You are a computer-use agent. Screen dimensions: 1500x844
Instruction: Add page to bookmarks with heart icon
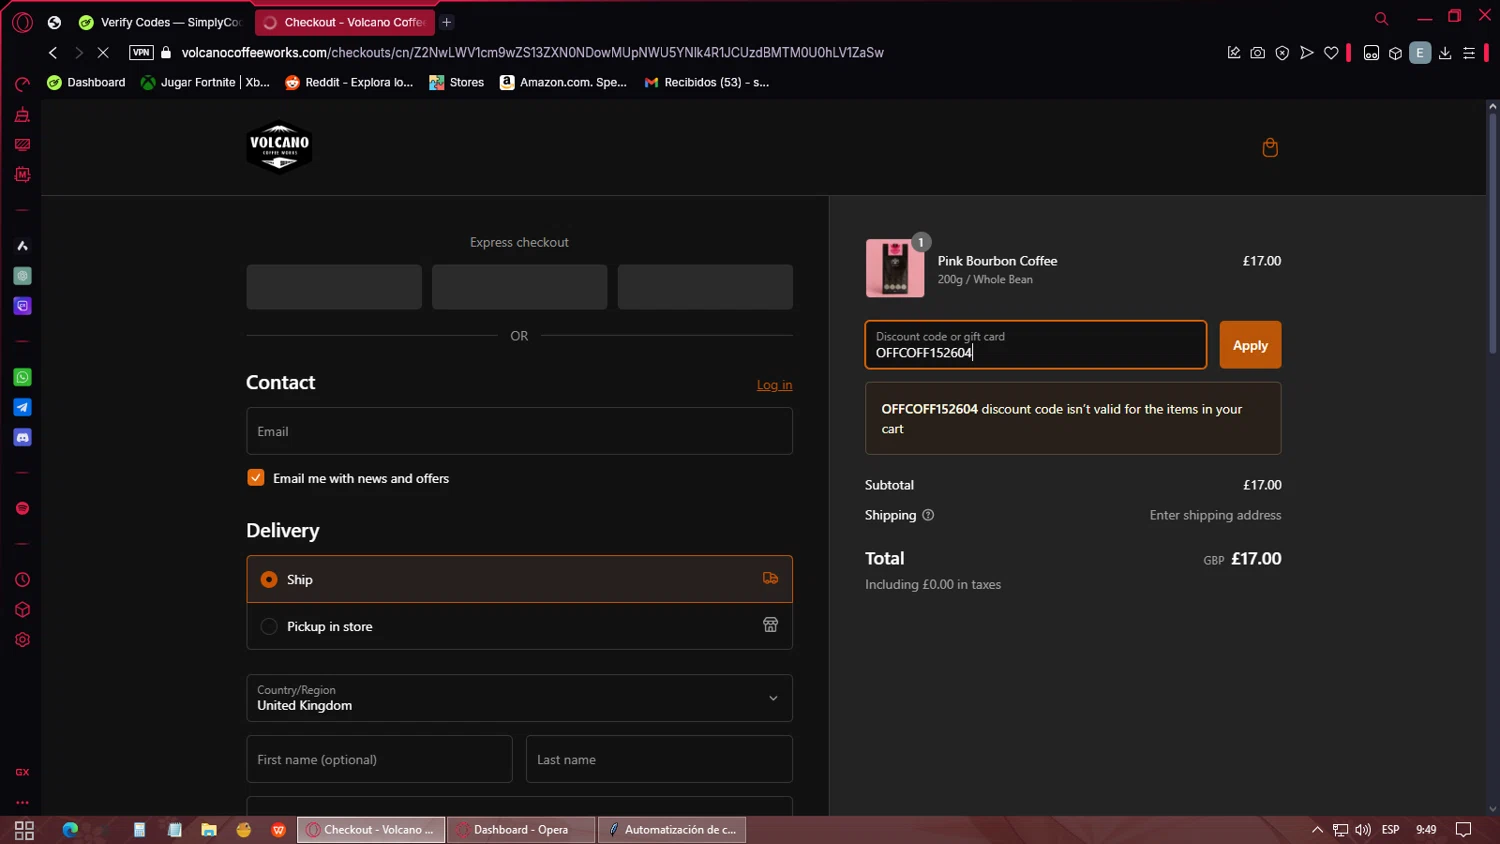coord(1331,53)
